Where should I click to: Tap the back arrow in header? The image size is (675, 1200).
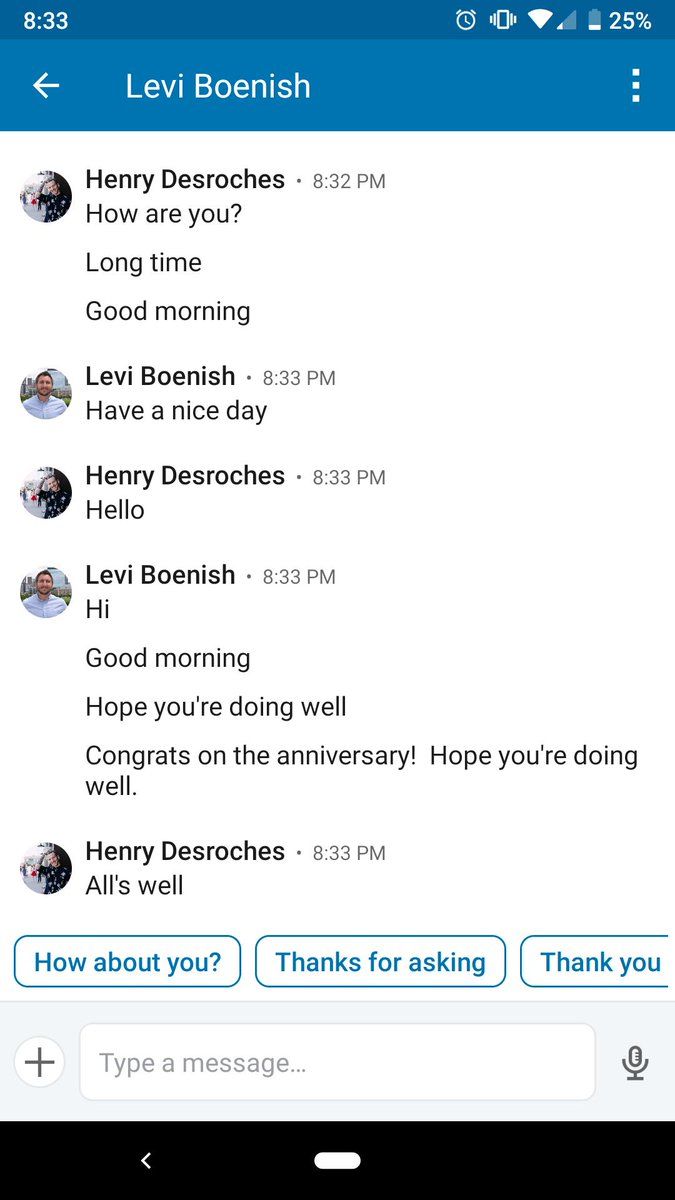click(x=46, y=86)
